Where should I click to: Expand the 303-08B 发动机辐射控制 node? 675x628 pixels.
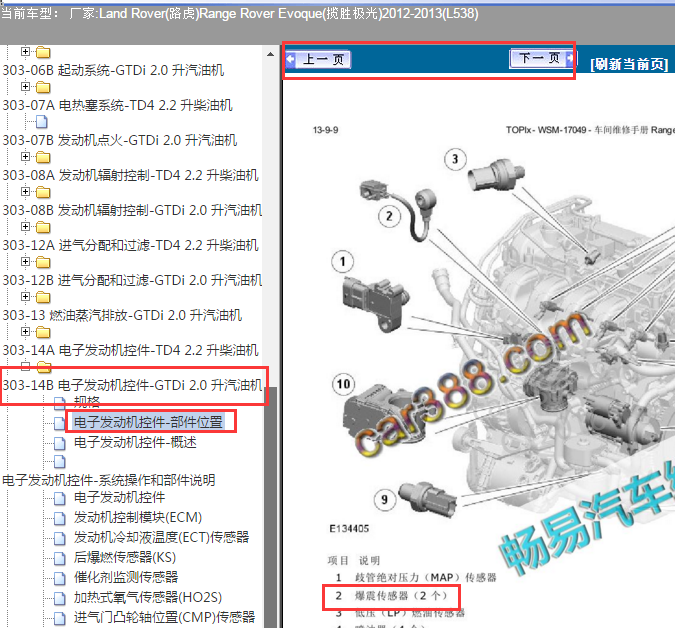[25, 191]
